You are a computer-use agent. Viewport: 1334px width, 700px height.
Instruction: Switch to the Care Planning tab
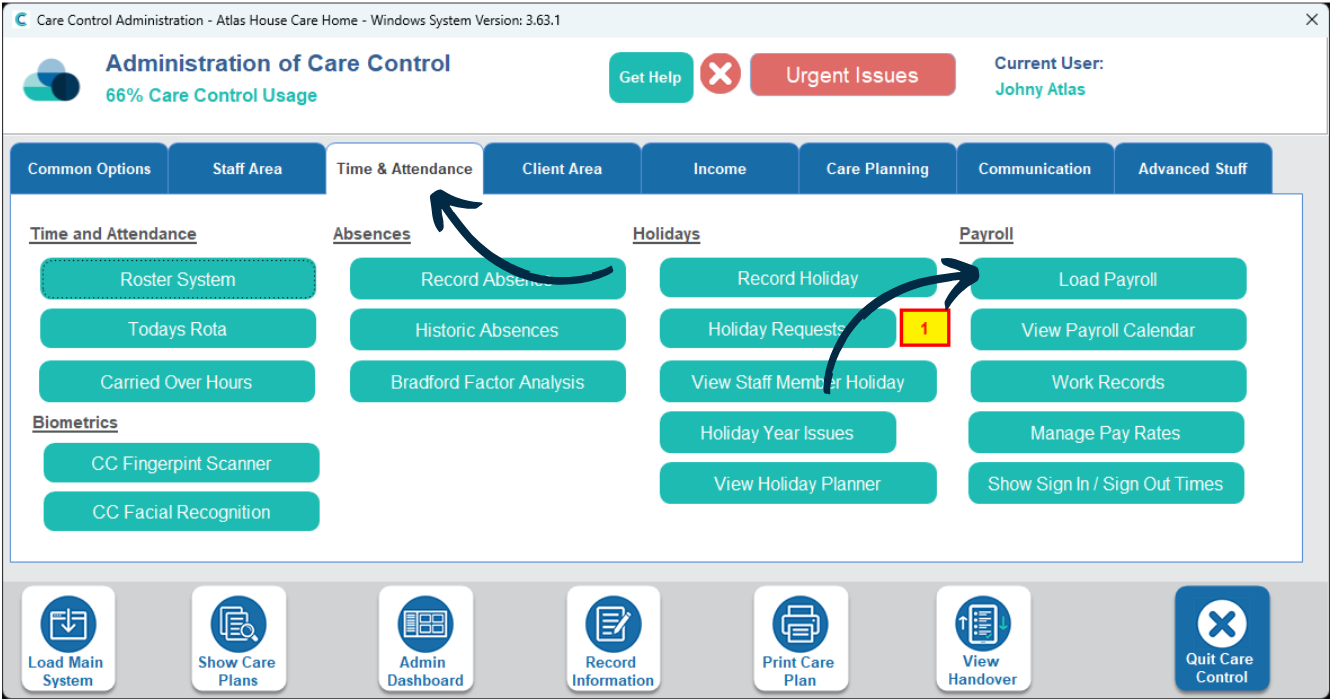877,169
